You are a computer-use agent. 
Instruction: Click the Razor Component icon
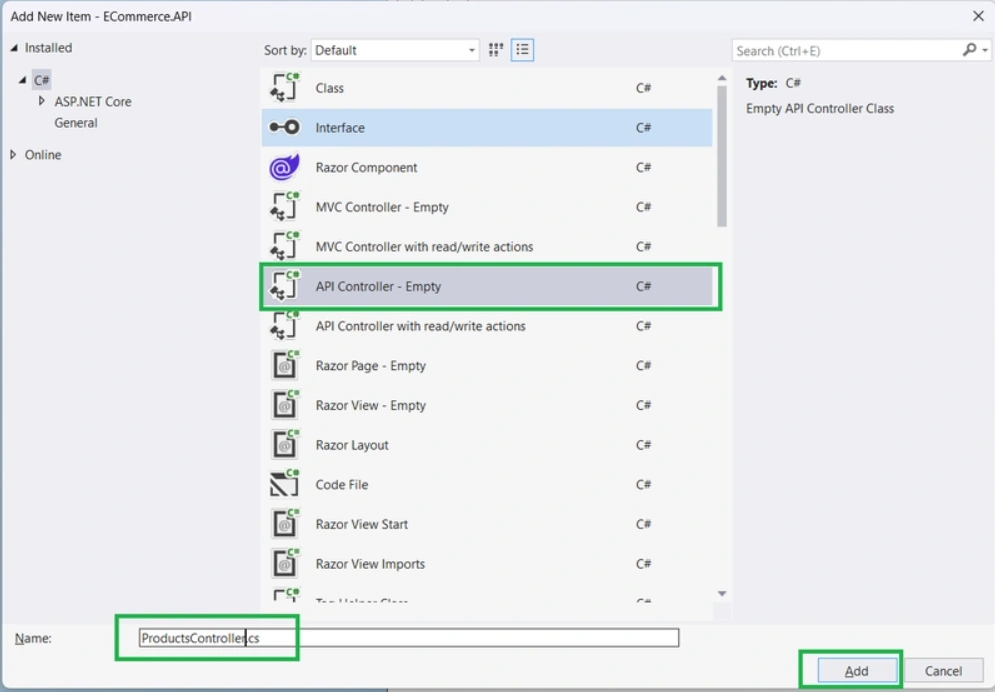(x=284, y=167)
